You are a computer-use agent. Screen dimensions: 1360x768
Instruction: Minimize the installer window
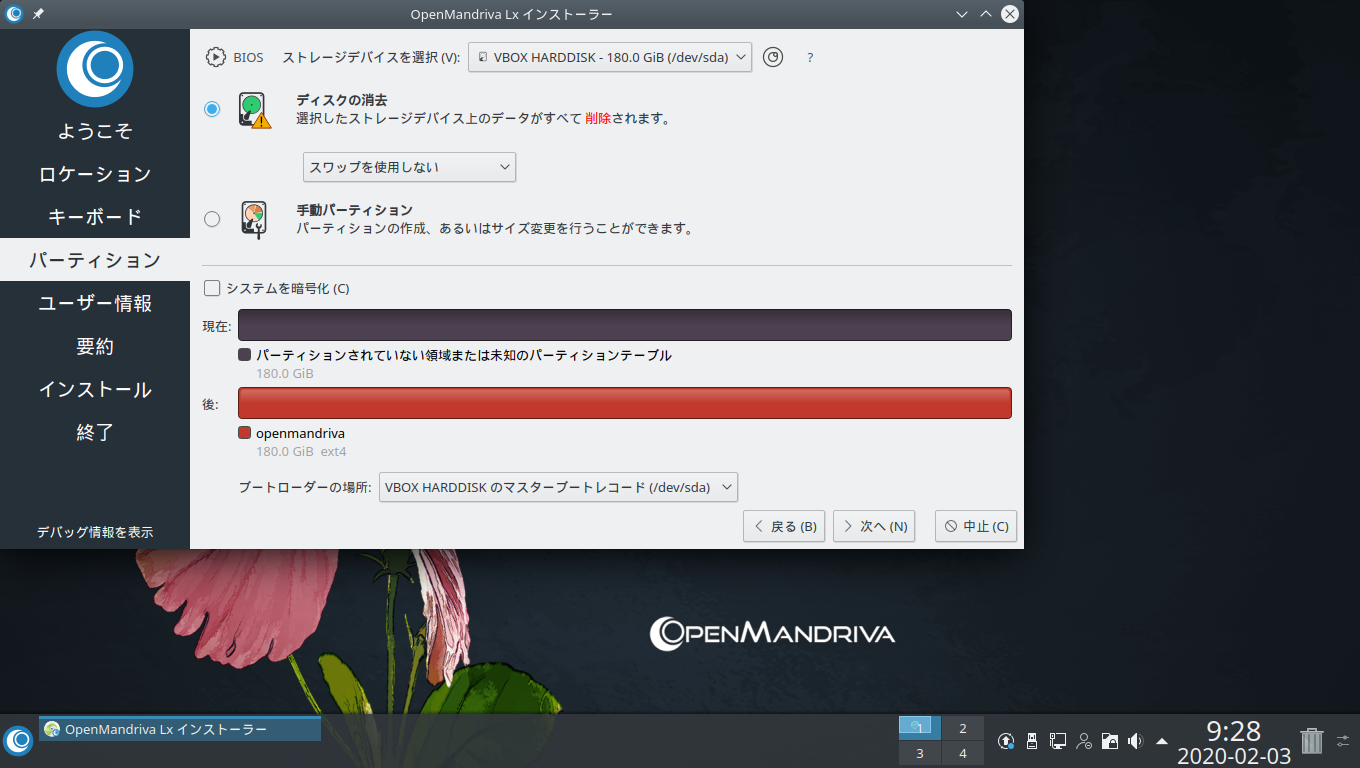click(x=962, y=14)
